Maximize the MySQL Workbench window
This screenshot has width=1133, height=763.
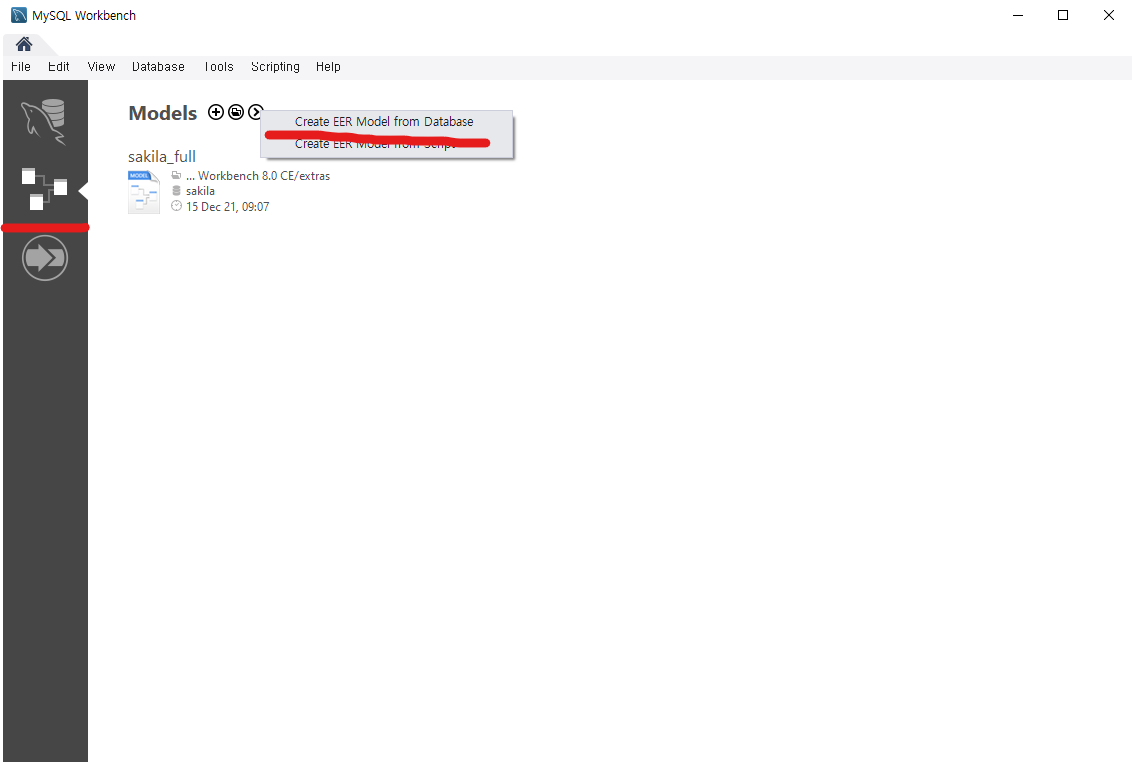tap(1063, 15)
